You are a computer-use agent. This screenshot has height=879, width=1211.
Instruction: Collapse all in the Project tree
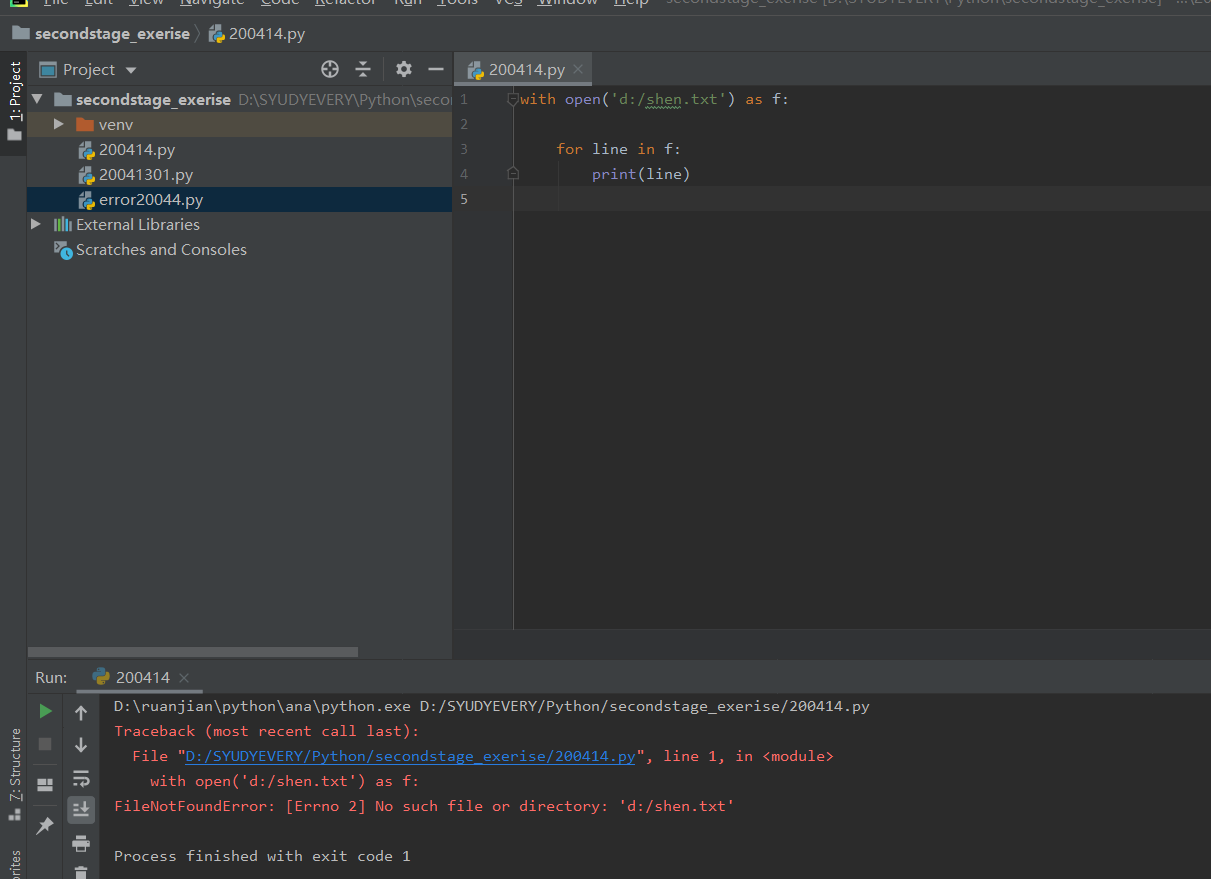[363, 69]
